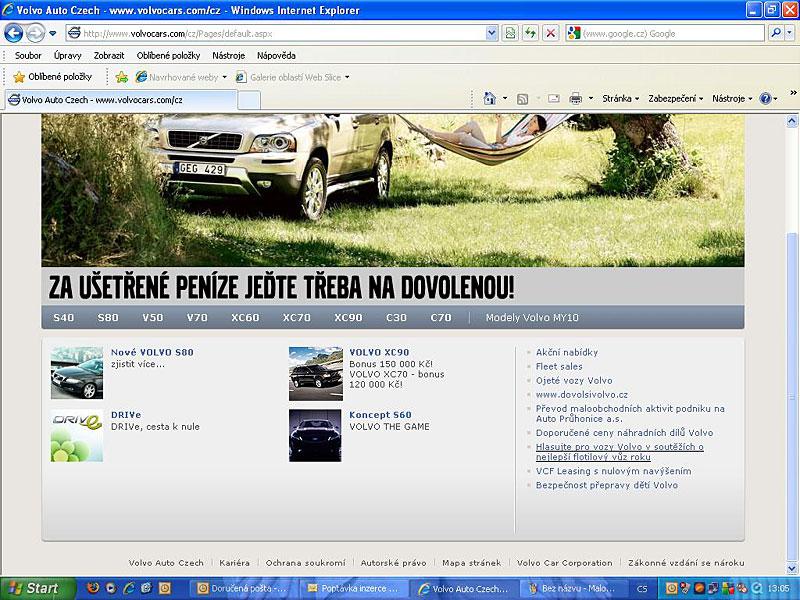Select the XC90 model in navigation bar

348,317
